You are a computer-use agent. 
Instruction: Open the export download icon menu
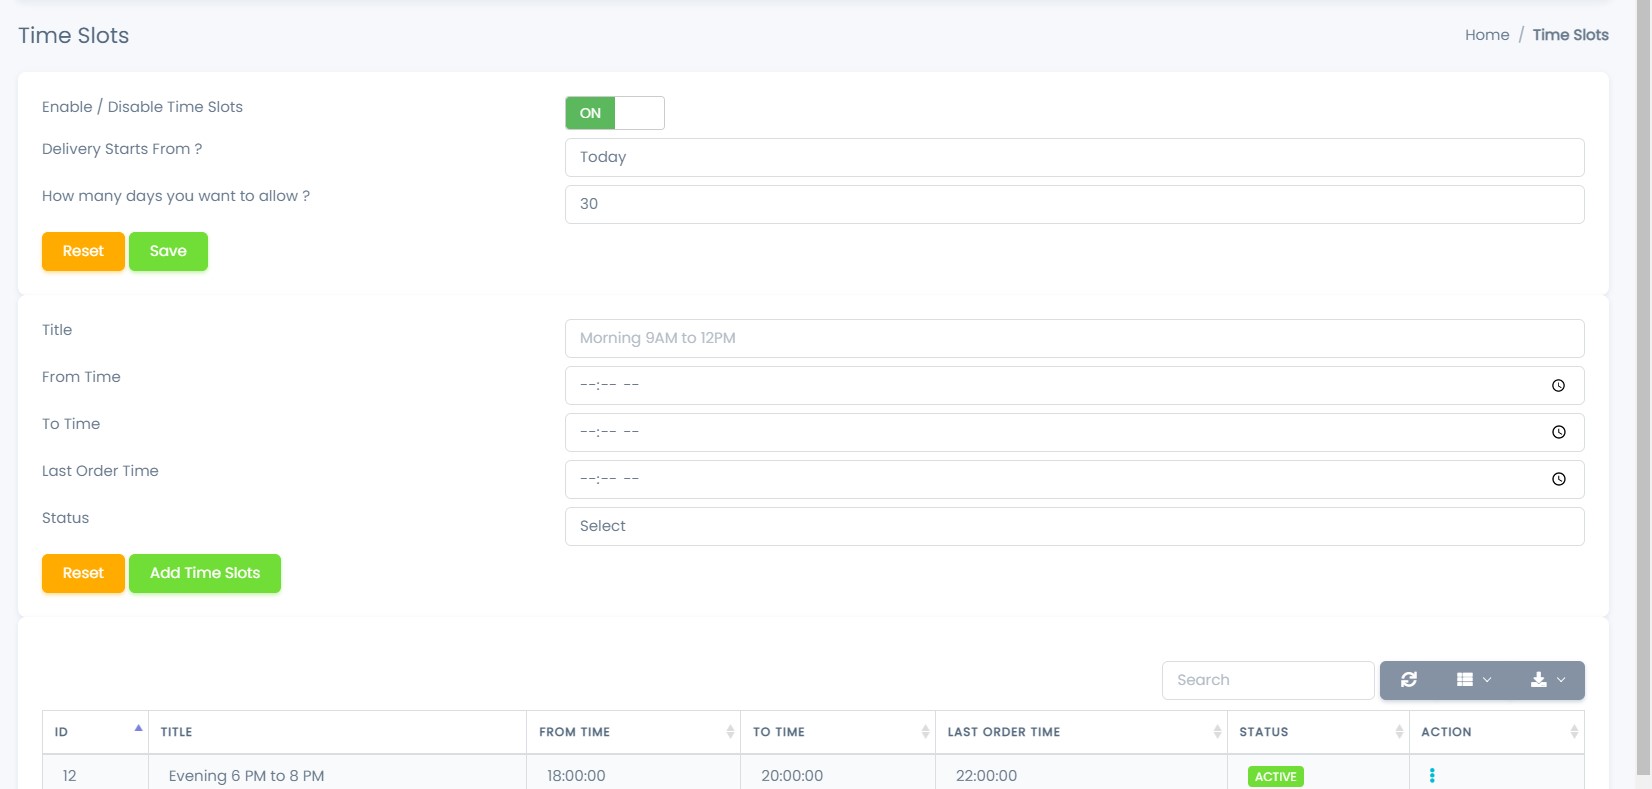1547,680
